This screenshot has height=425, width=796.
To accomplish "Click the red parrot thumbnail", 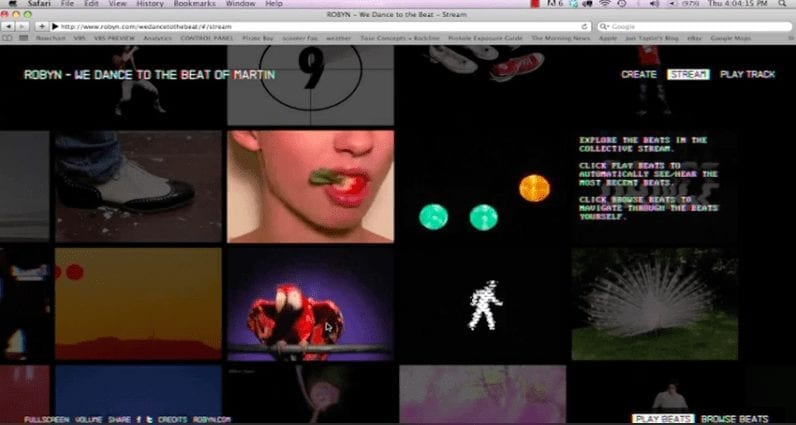I will tap(310, 304).
